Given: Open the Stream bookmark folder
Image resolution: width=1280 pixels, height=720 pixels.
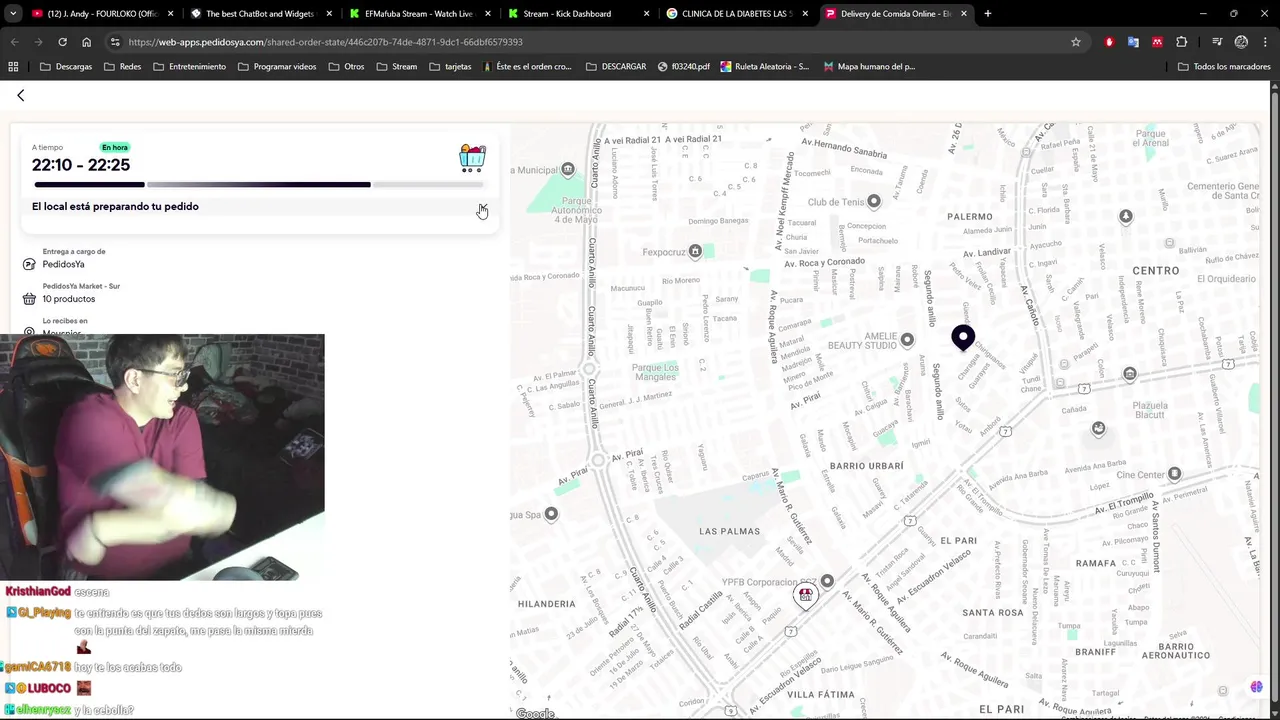Looking at the screenshot, I should point(397,67).
